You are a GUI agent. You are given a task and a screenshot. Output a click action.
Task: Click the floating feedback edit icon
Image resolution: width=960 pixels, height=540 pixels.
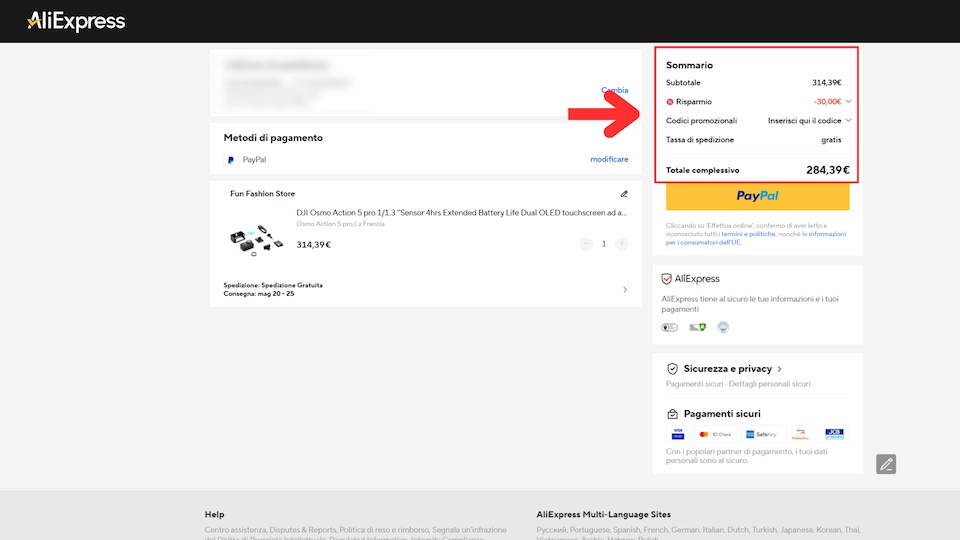coord(886,464)
